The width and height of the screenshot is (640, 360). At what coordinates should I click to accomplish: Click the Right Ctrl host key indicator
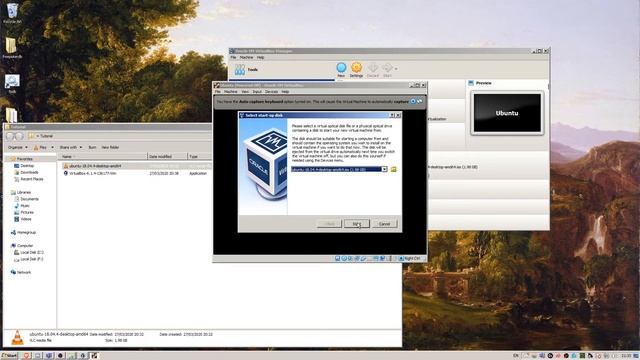click(411, 258)
